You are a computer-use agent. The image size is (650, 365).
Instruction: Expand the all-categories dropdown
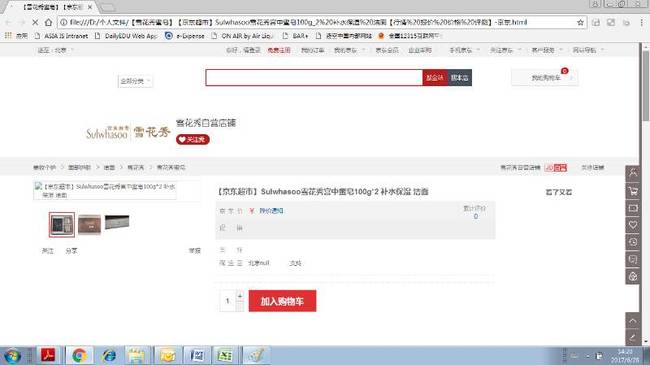click(135, 81)
